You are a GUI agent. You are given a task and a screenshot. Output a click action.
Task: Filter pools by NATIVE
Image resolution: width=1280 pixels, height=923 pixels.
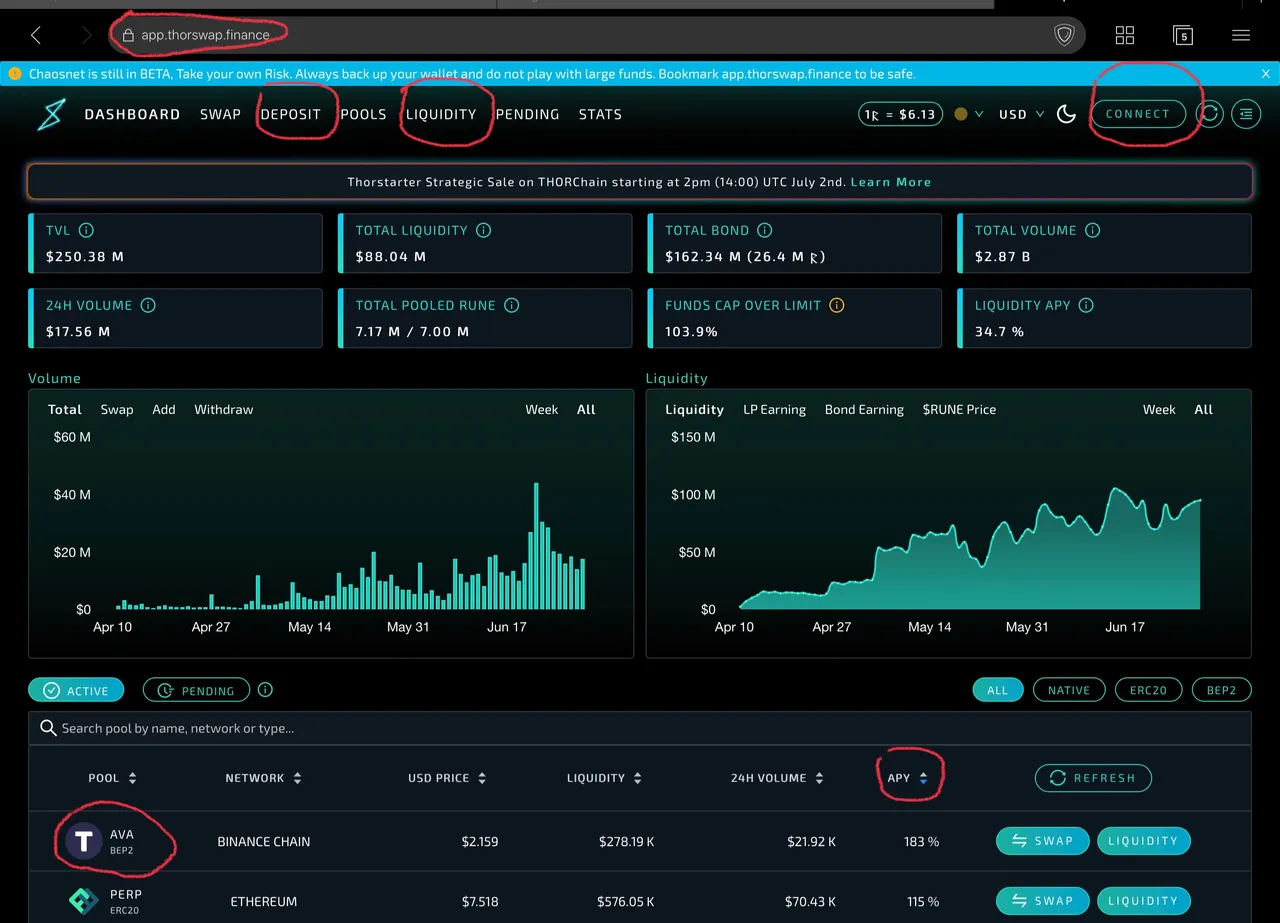[1069, 690]
